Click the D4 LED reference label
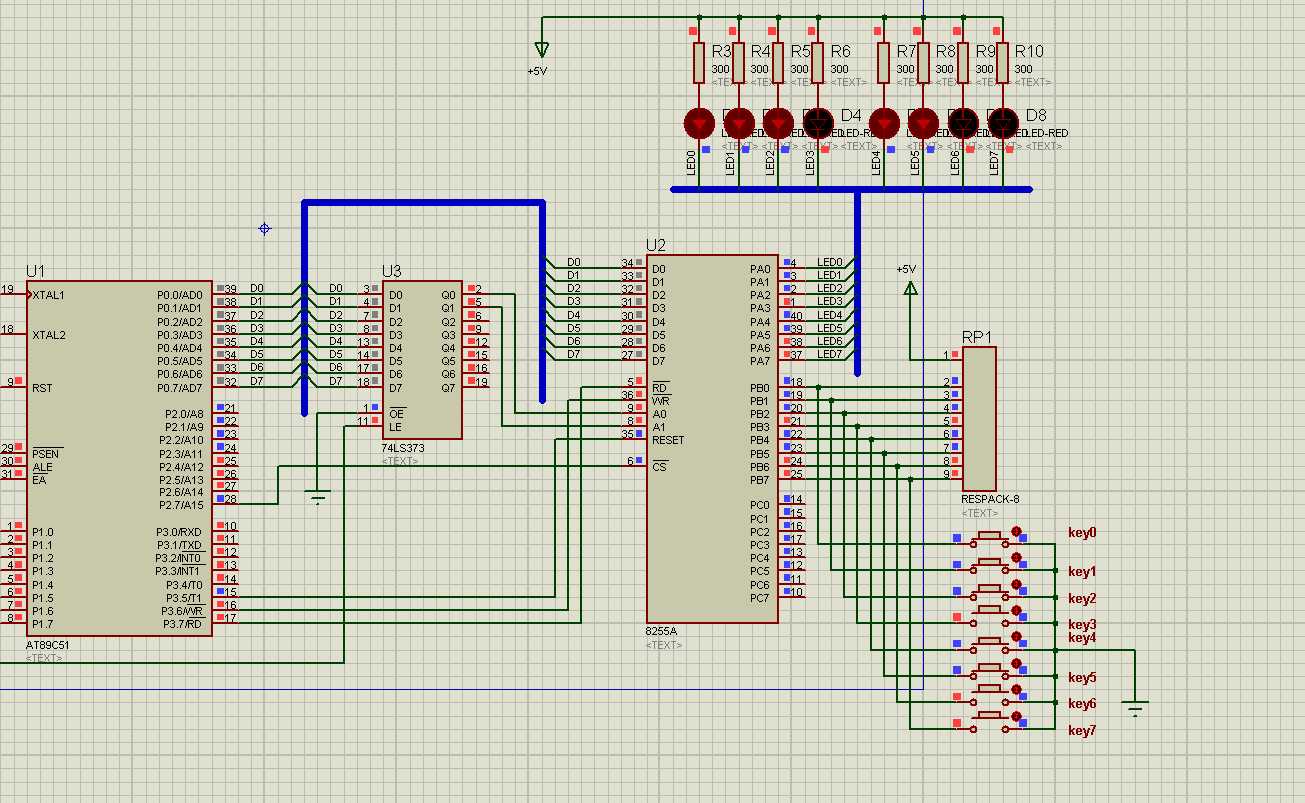Screen dimensions: 1305x803 coord(851,115)
